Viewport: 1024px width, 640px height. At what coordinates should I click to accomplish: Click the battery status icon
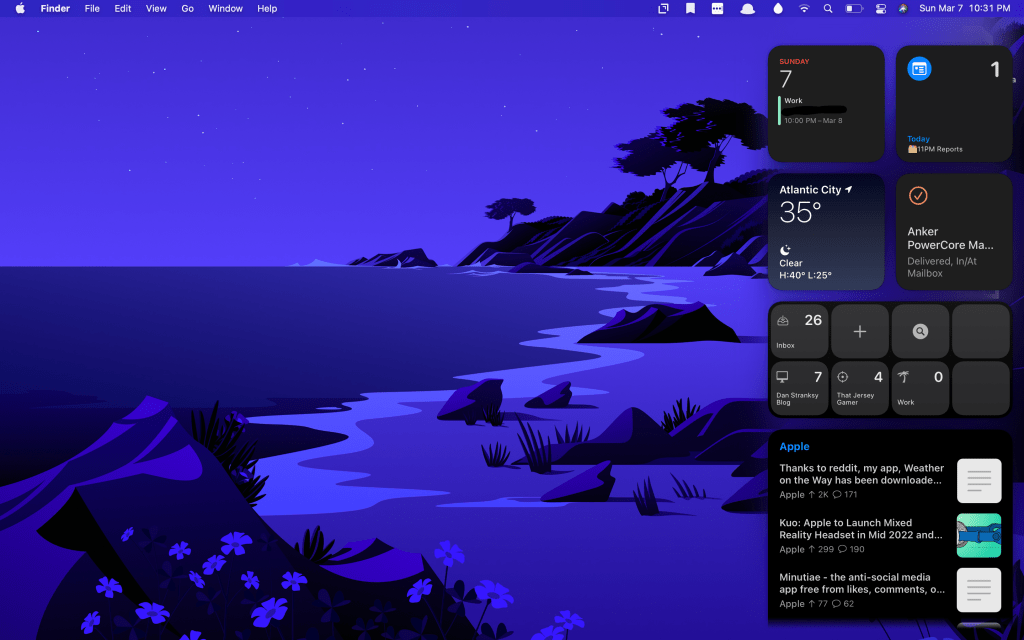click(853, 8)
